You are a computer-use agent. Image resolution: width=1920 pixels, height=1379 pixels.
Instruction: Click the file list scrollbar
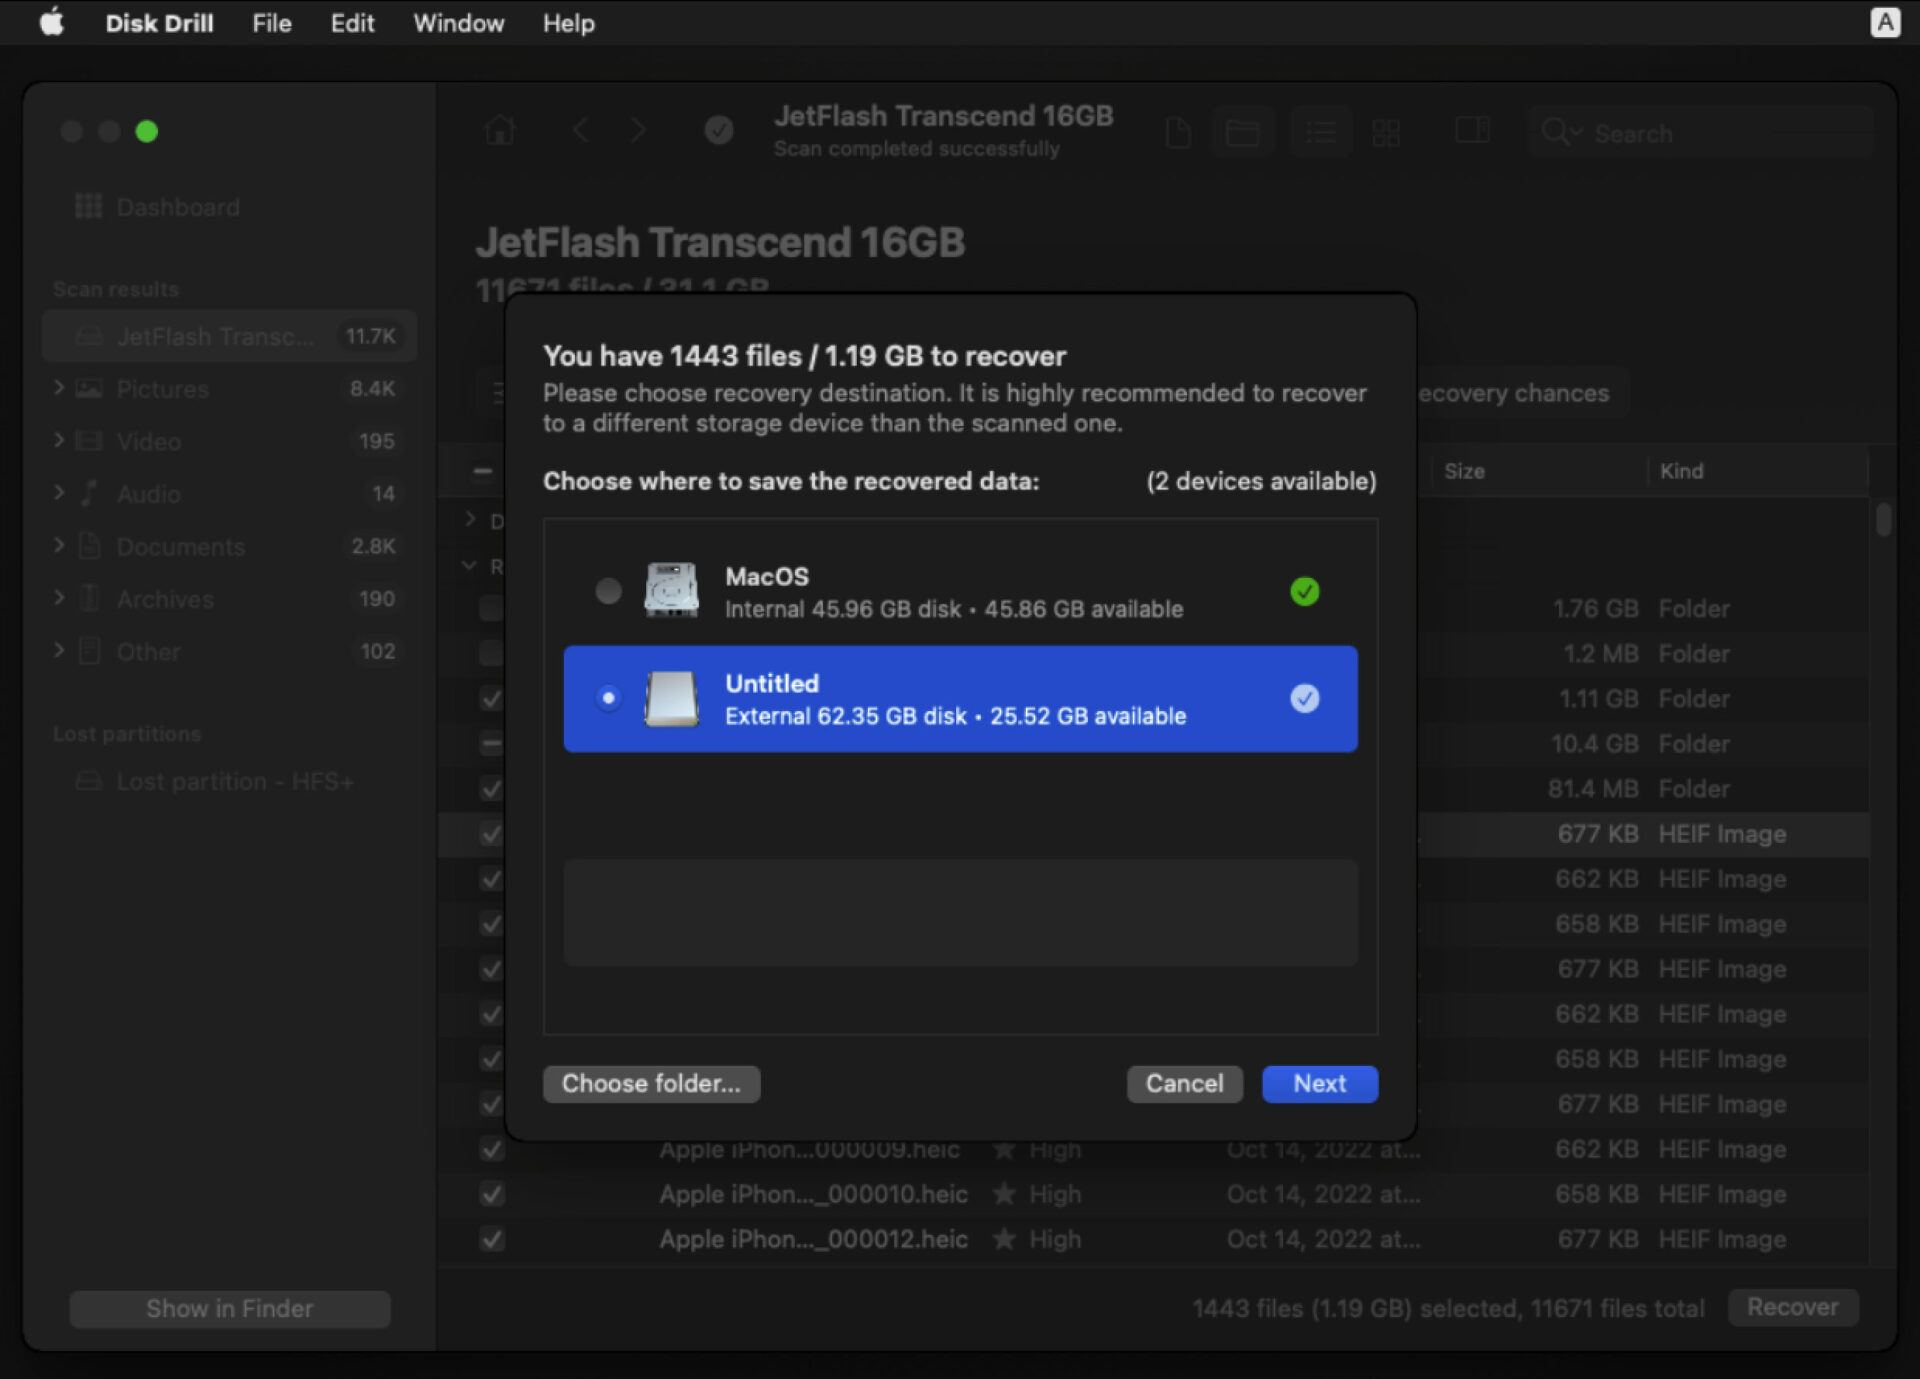pos(1883,521)
